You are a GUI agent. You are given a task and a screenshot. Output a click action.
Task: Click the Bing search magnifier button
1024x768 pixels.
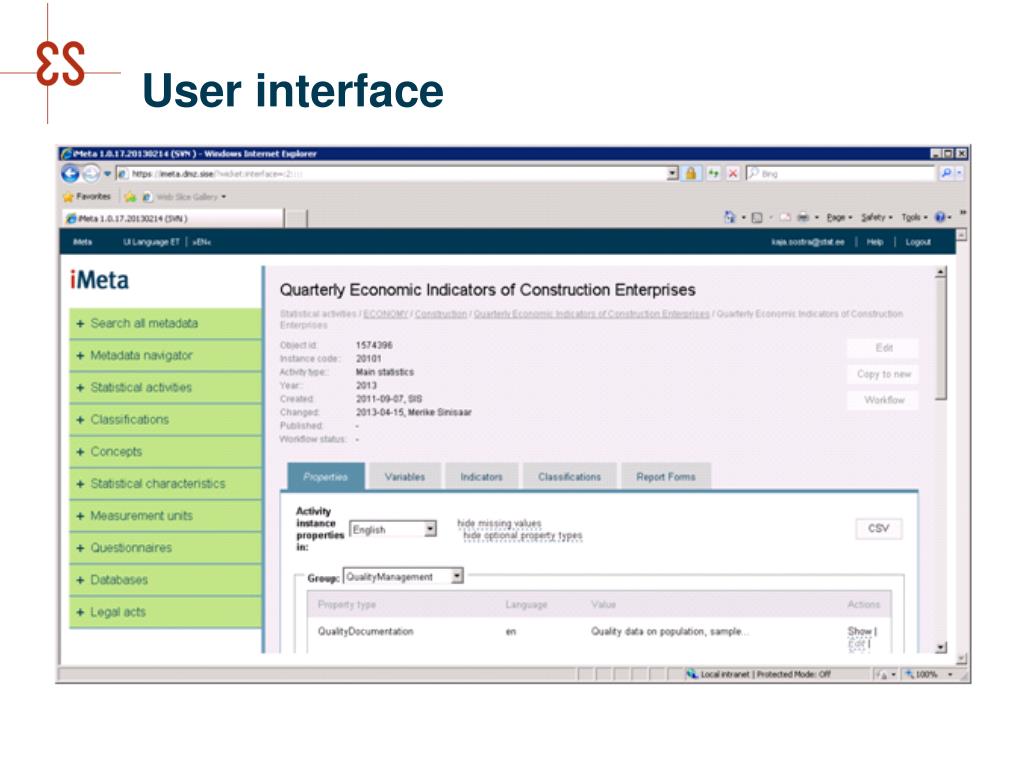[x=946, y=173]
